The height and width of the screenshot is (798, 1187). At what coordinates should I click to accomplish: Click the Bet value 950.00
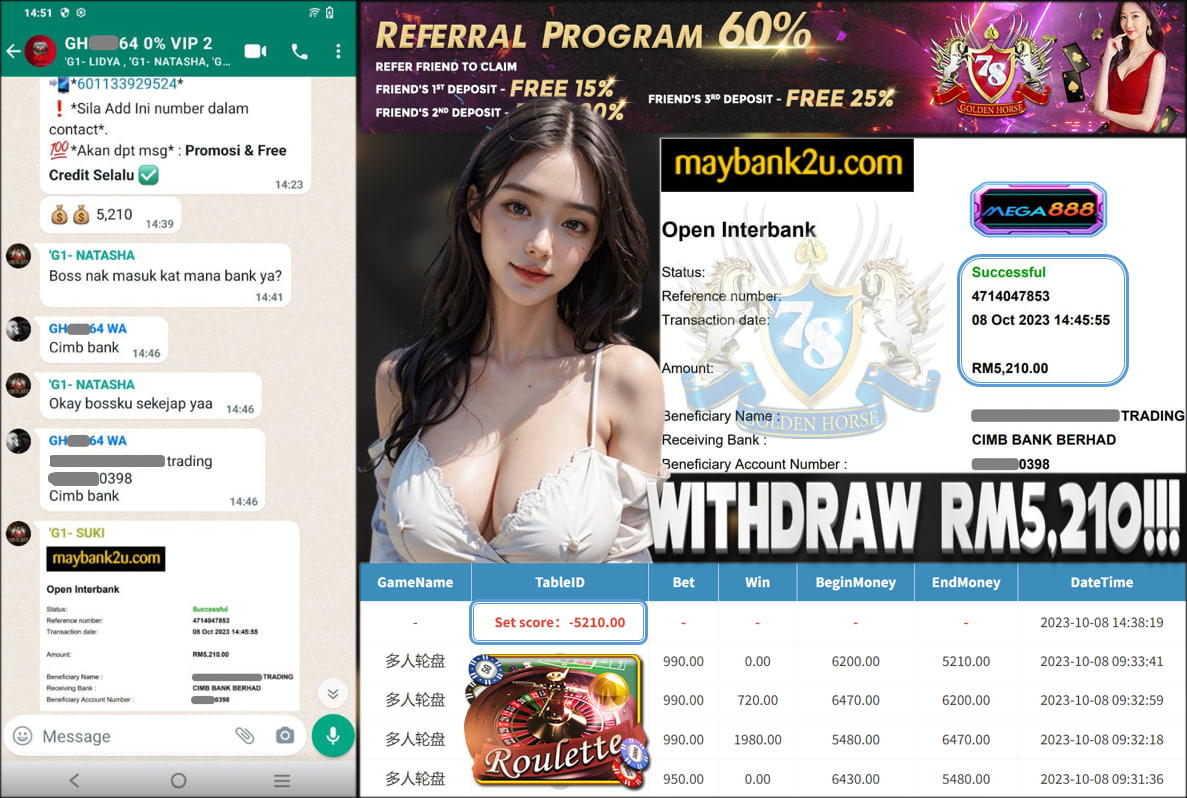coord(683,779)
